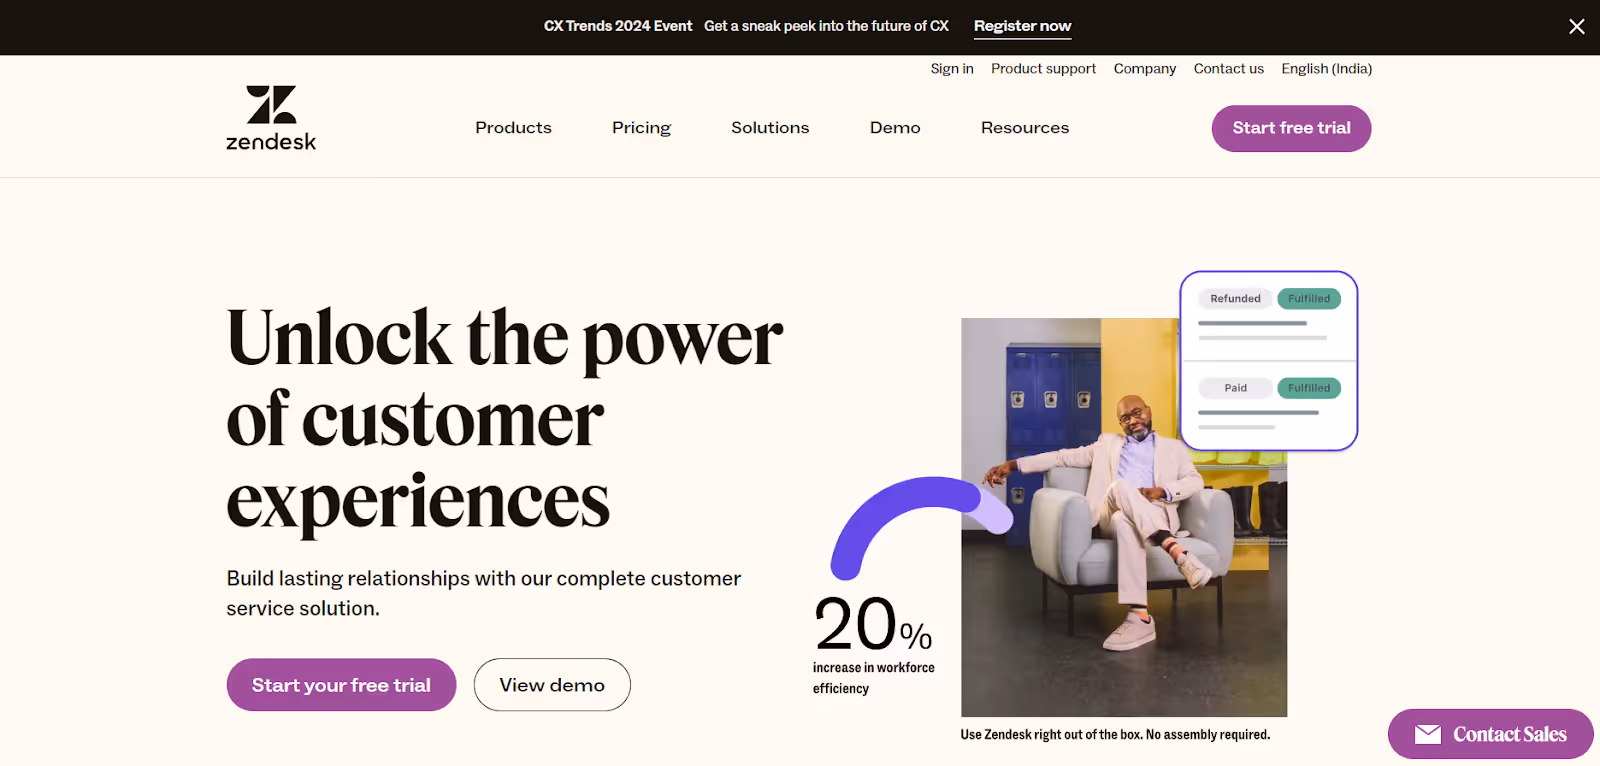Click 'CX Trends 2024 Event' banner text
The image size is (1600, 766).
click(x=618, y=26)
